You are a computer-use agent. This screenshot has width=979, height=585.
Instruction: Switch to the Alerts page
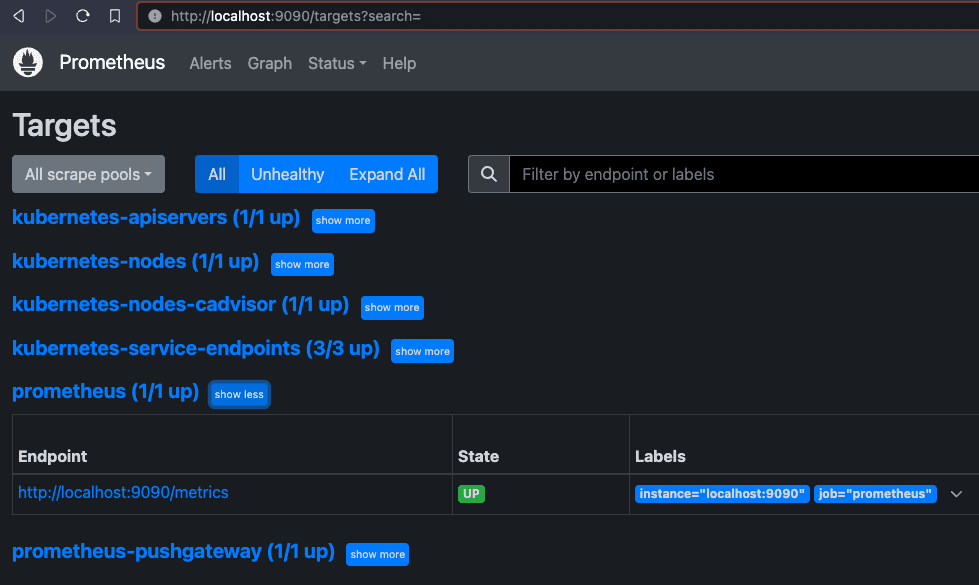click(210, 63)
